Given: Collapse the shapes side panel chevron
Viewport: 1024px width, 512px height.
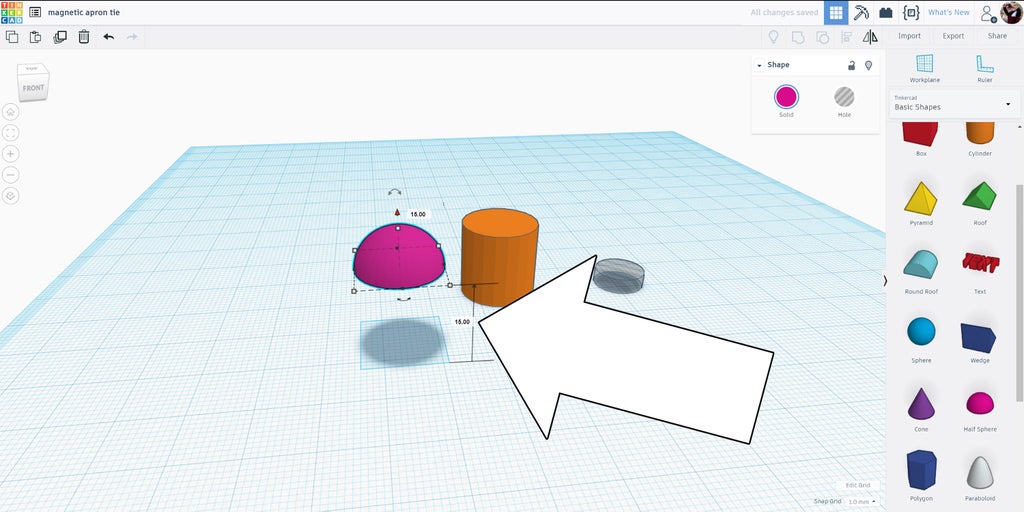Looking at the screenshot, I should [886, 281].
